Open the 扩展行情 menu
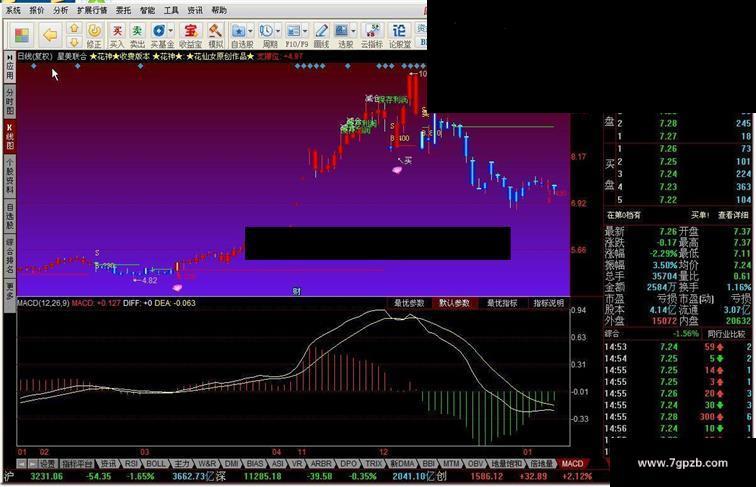 click(92, 10)
